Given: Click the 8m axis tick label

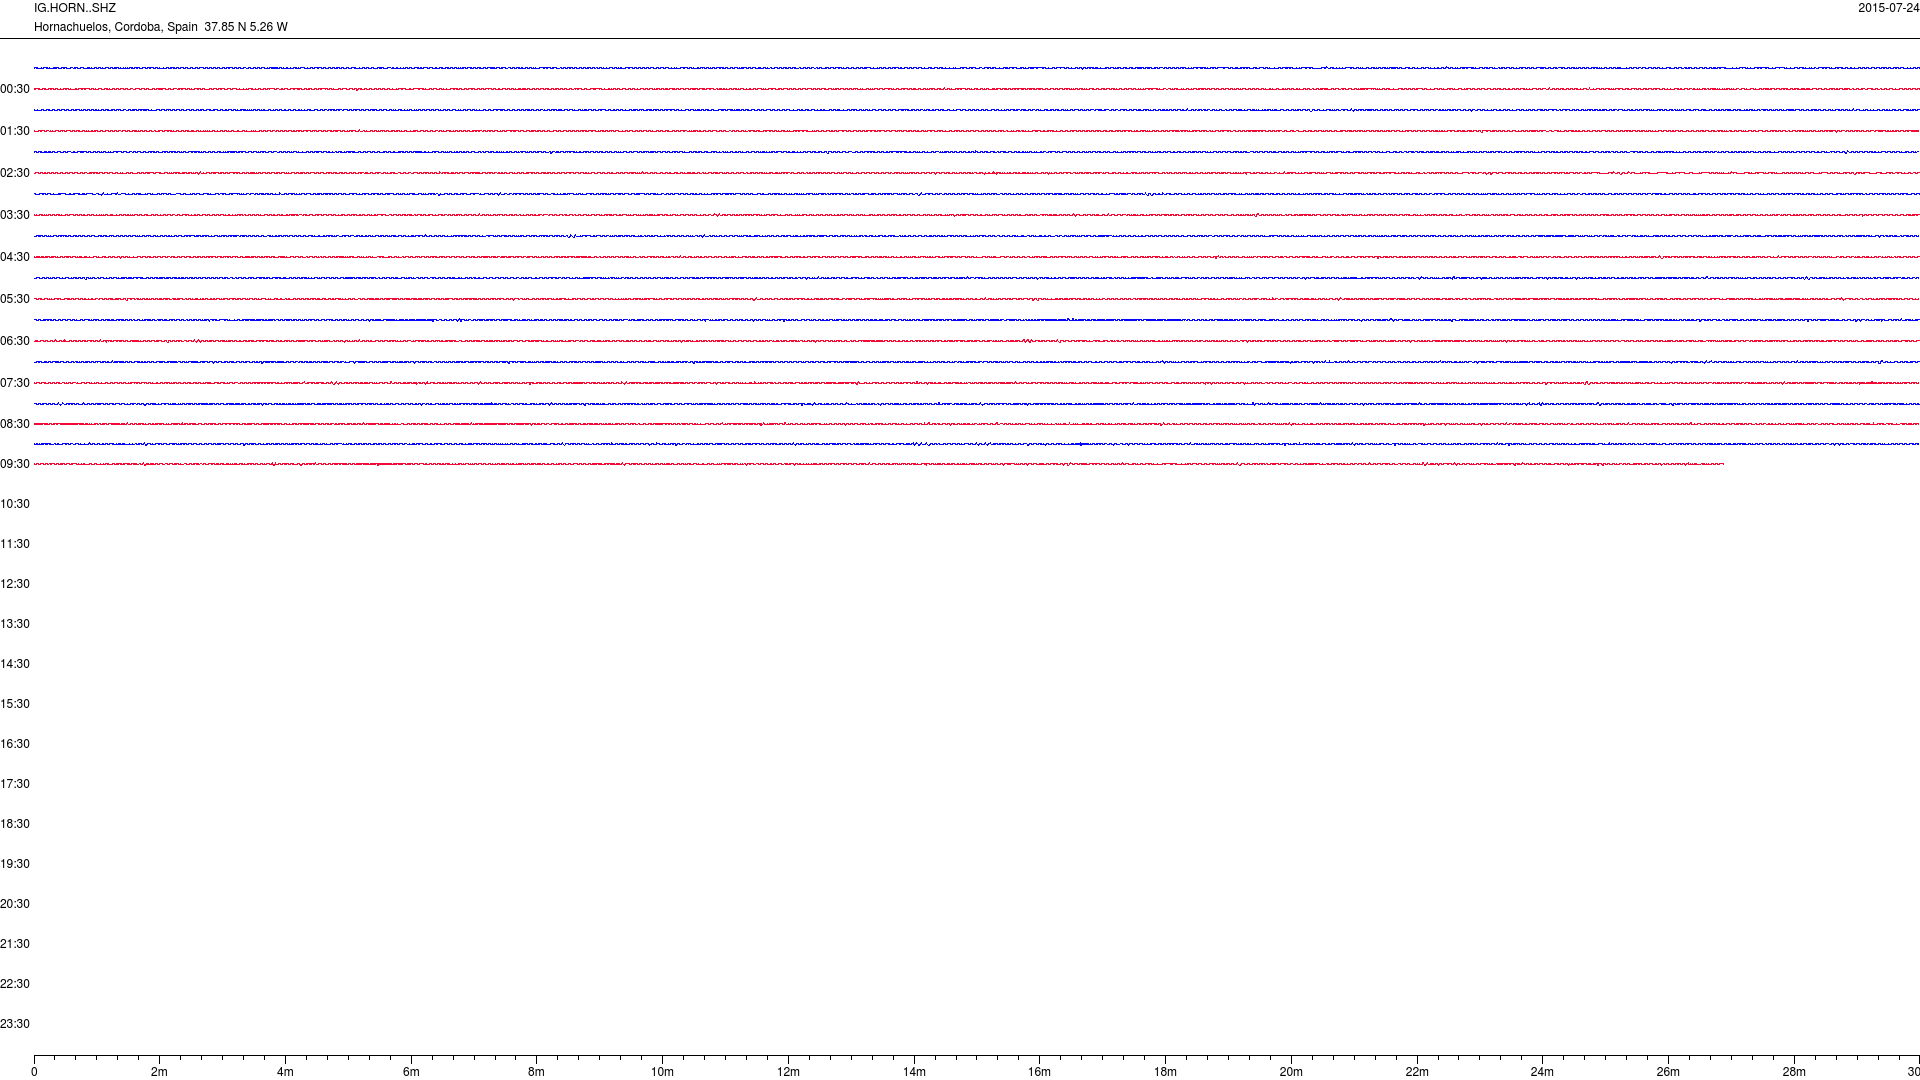Looking at the screenshot, I should click(537, 1072).
